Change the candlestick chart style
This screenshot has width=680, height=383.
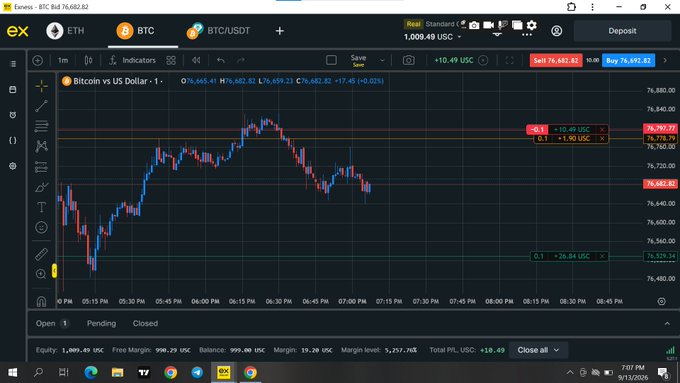[88, 60]
